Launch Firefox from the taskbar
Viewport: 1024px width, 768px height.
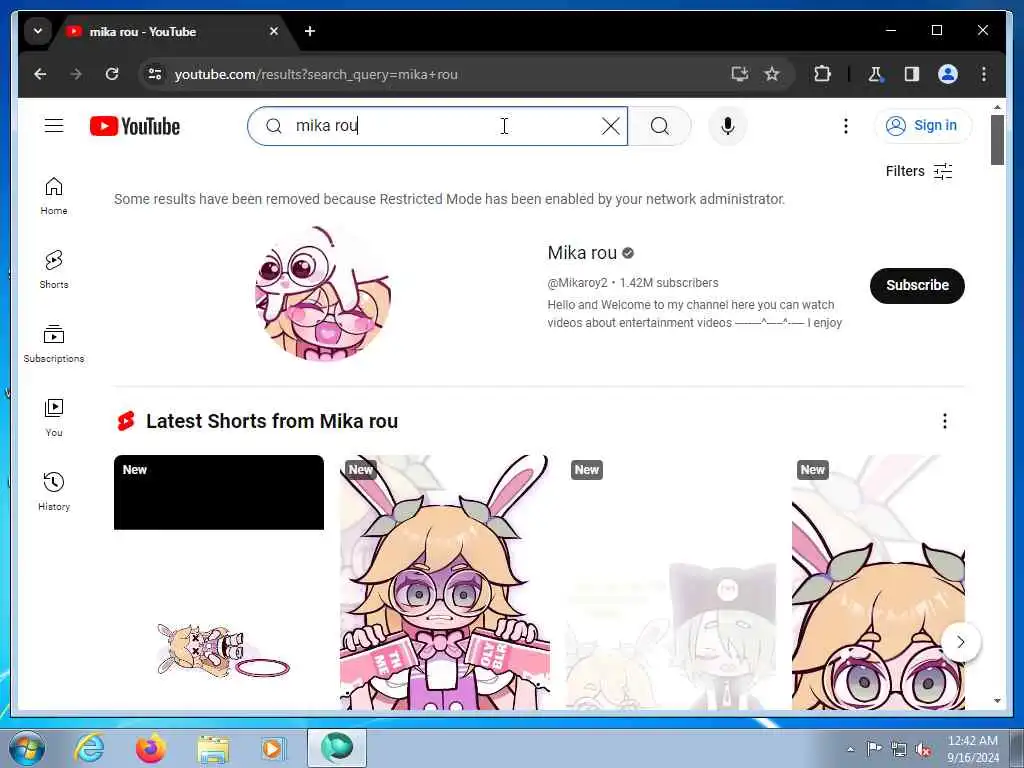pos(151,748)
